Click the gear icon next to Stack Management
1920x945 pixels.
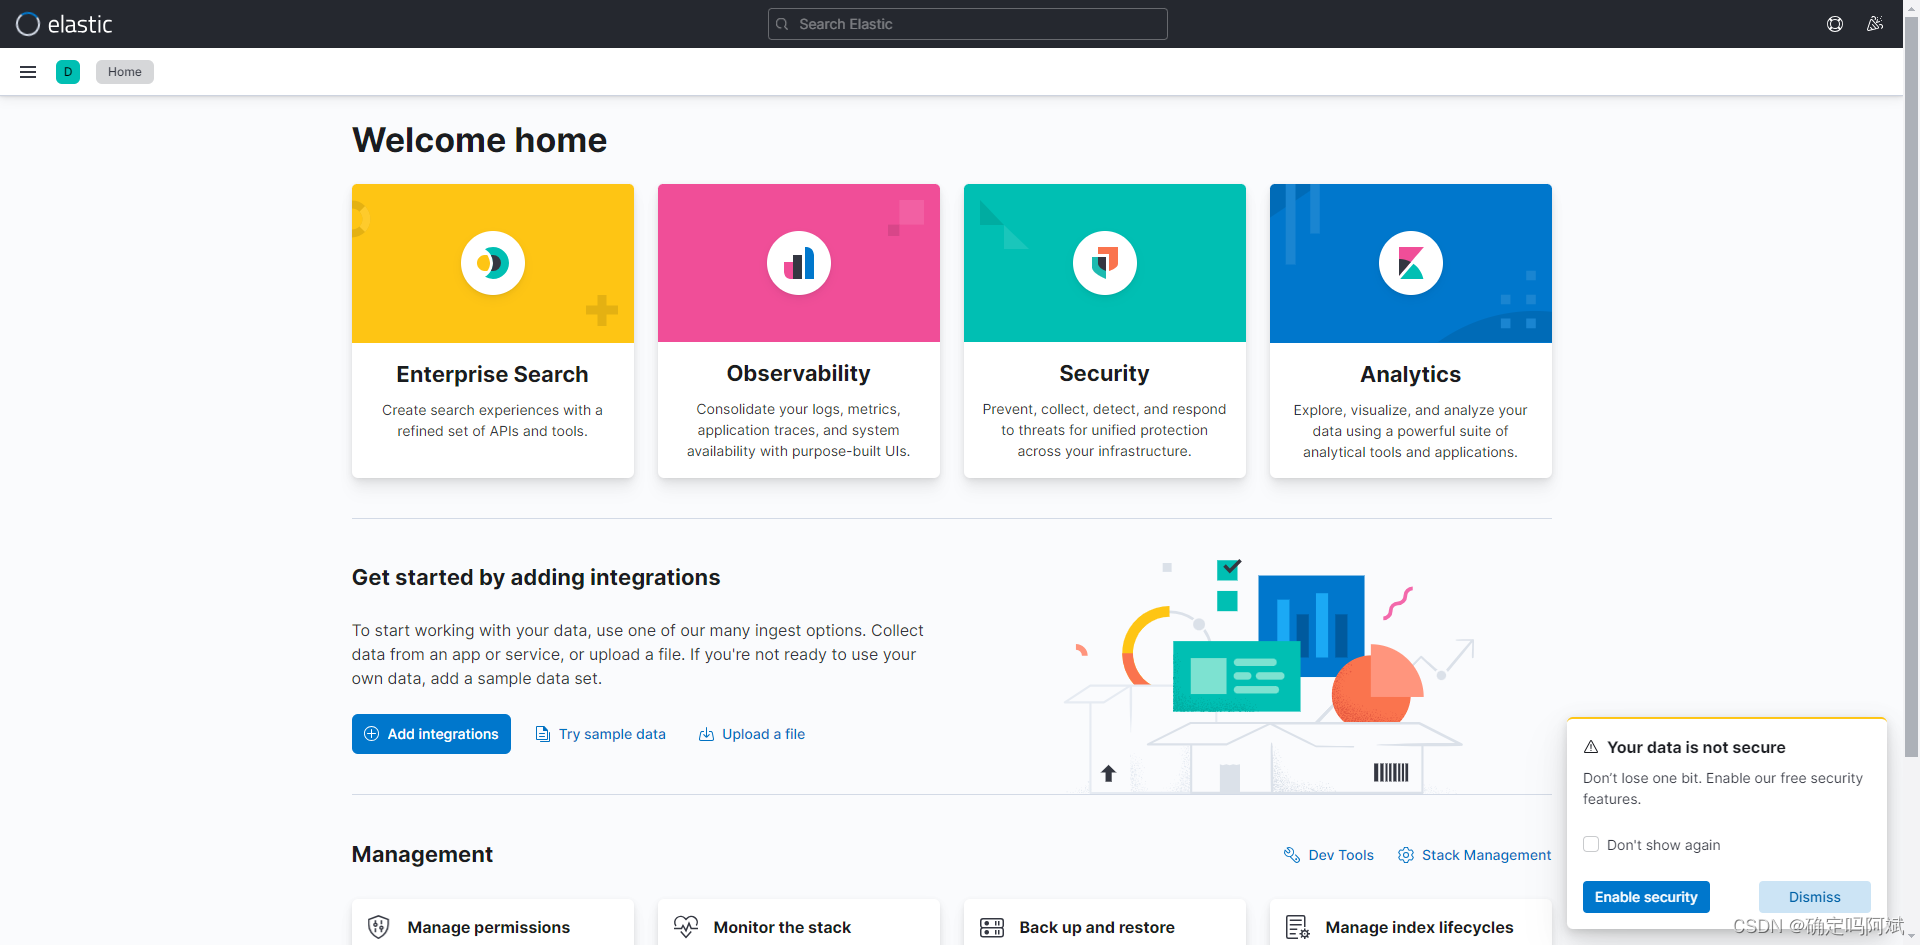(x=1406, y=855)
